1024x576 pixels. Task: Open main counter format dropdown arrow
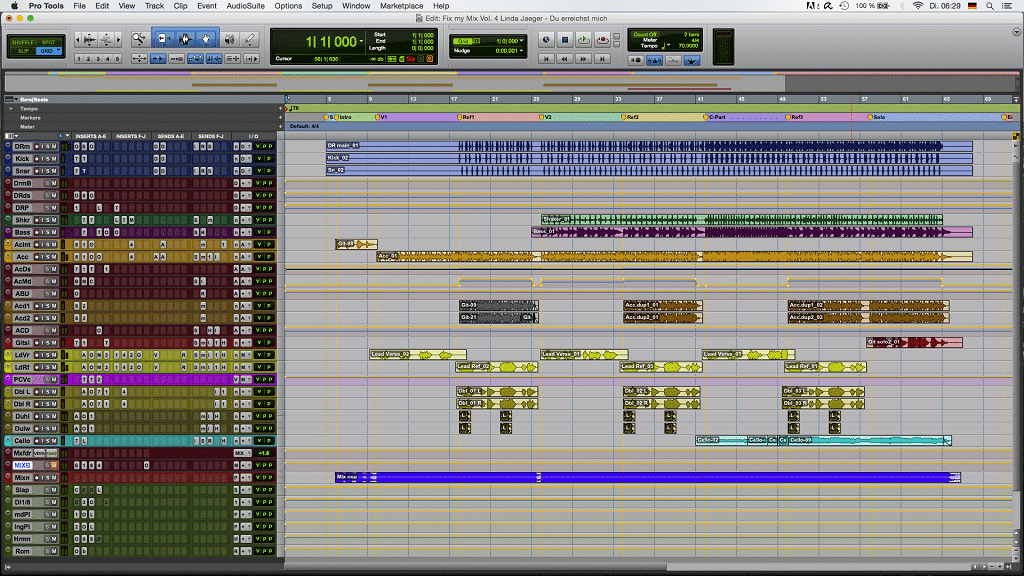[x=362, y=41]
